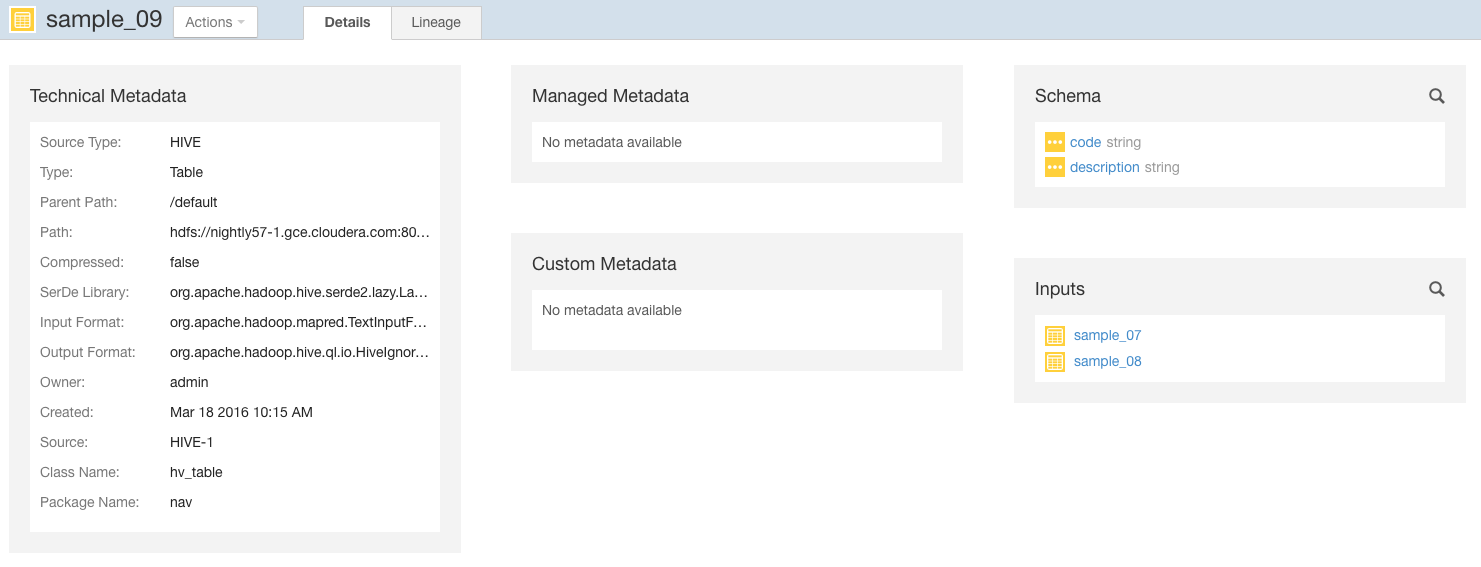The image size is (1481, 567).
Task: Click the sample_09 page title text
Action: click(104, 19)
